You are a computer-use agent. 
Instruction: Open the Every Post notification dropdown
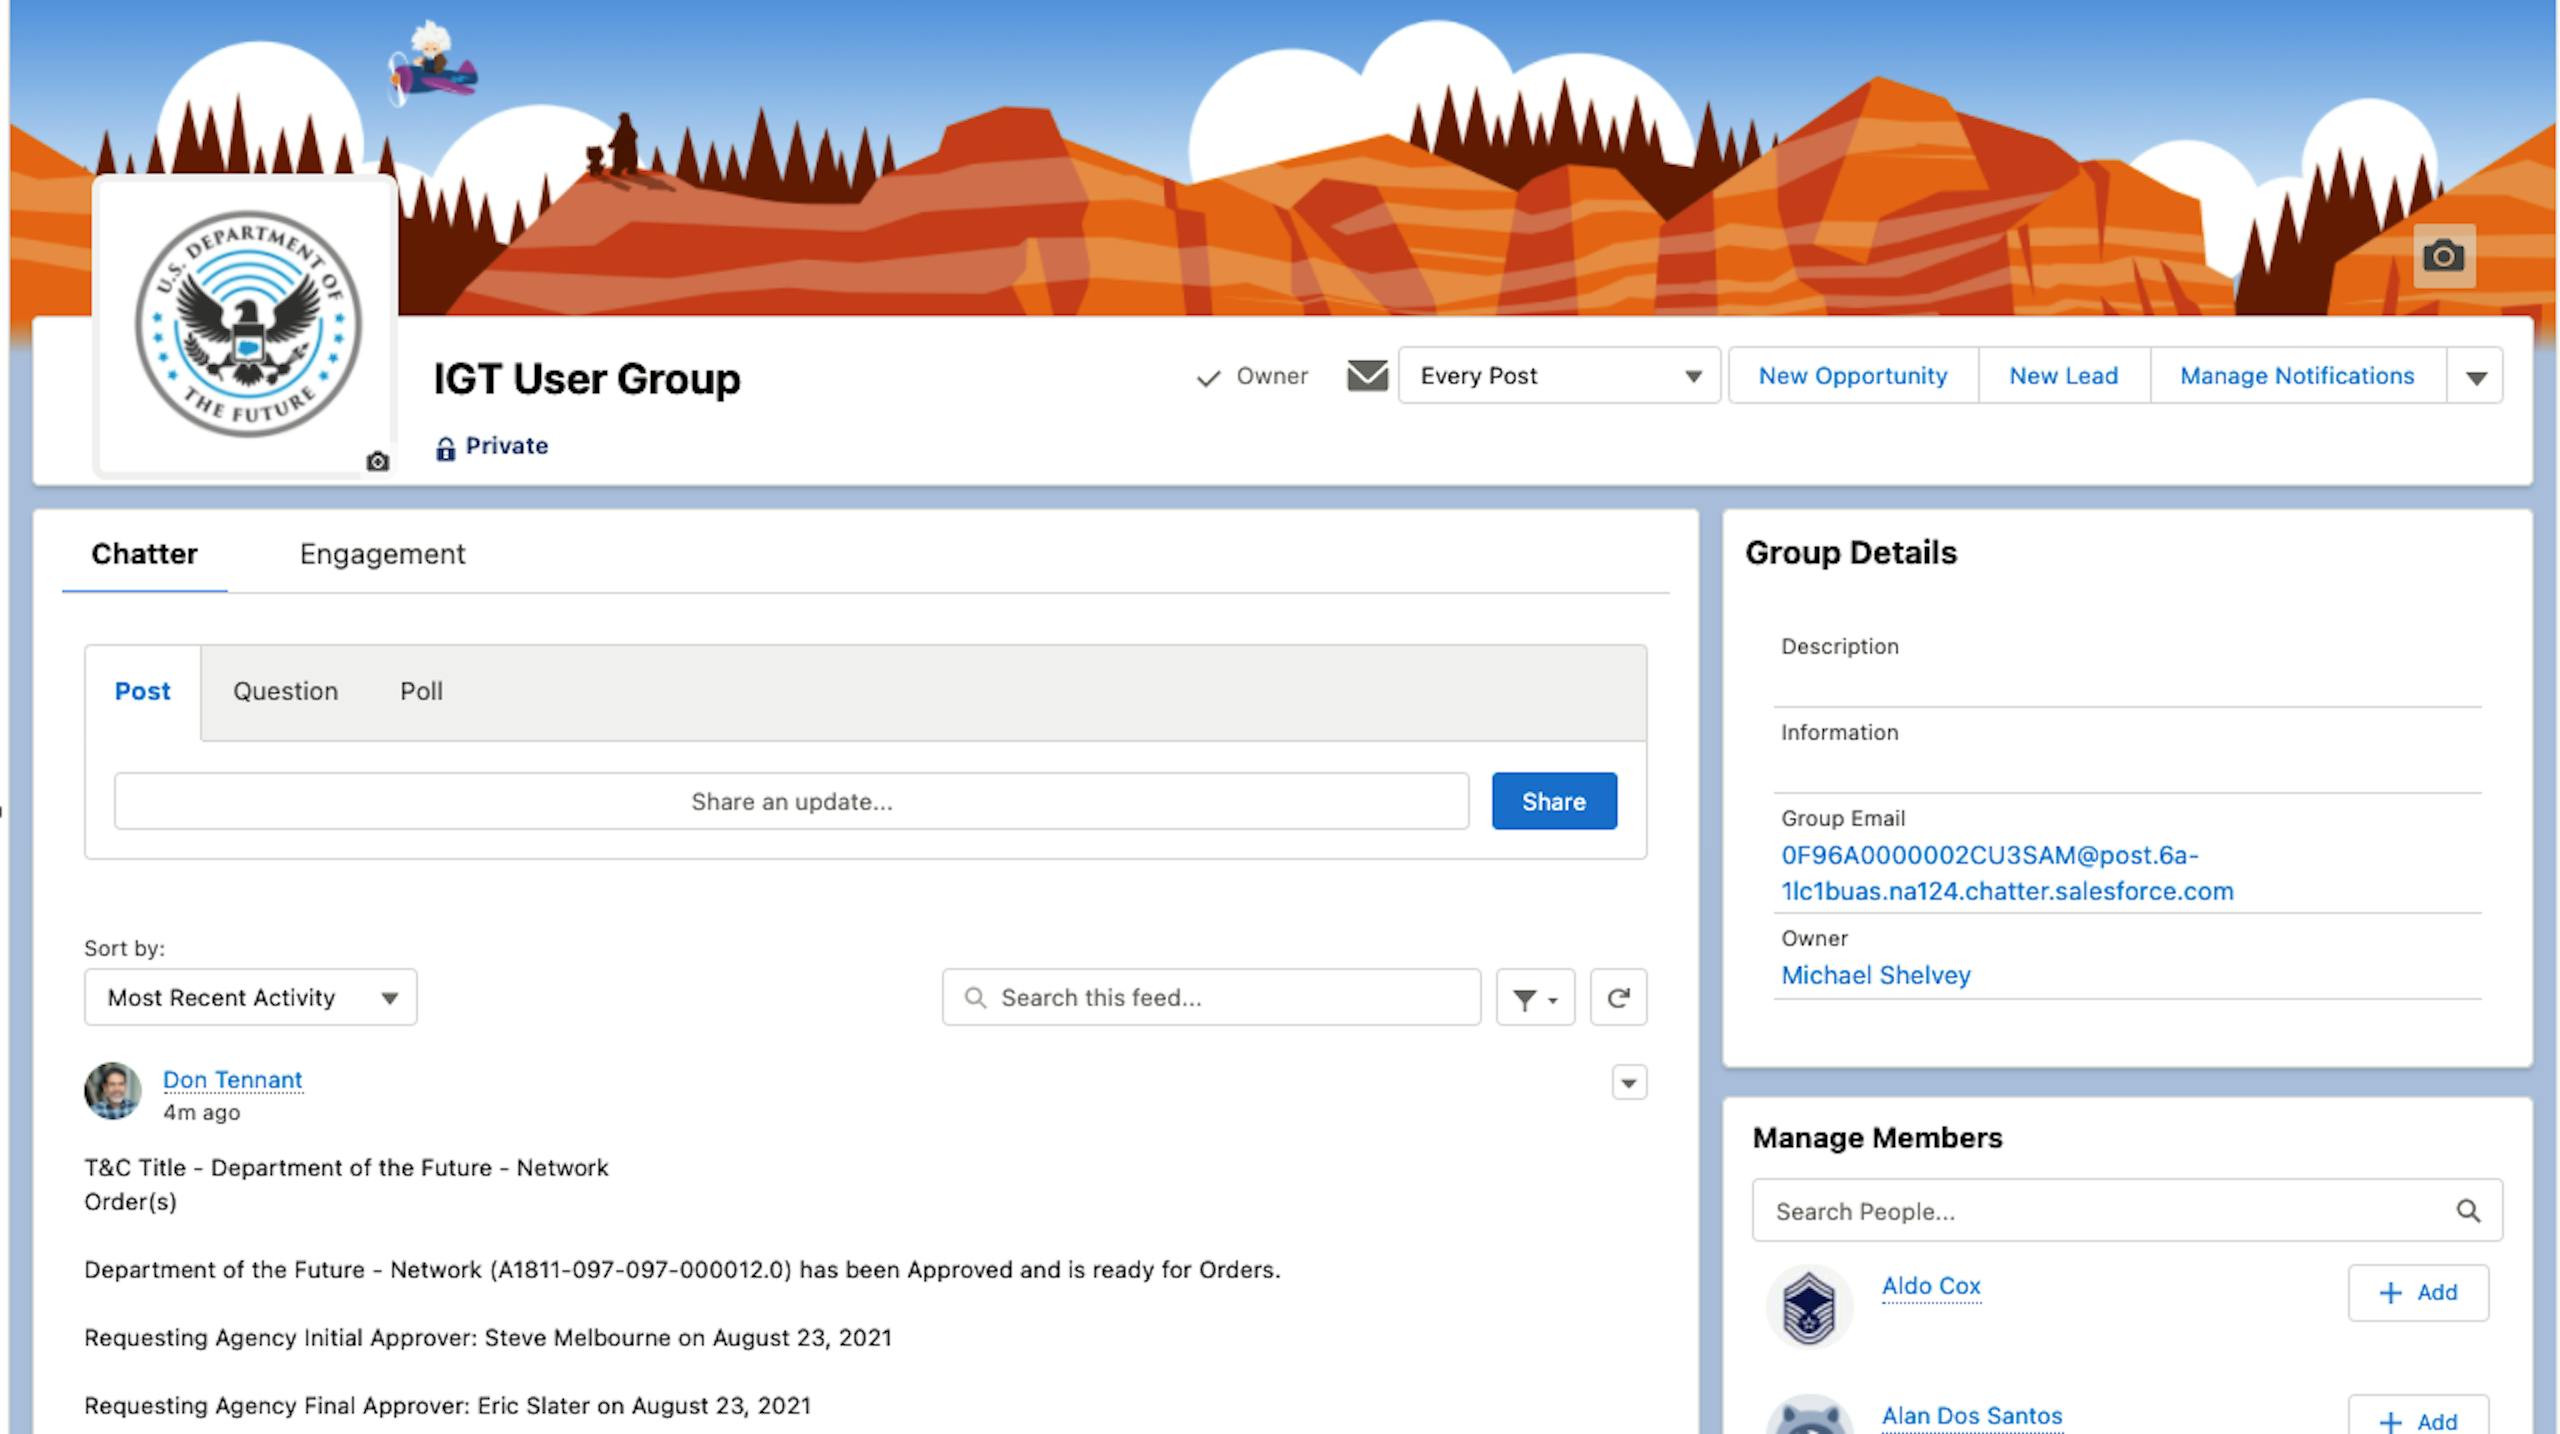(1558, 376)
